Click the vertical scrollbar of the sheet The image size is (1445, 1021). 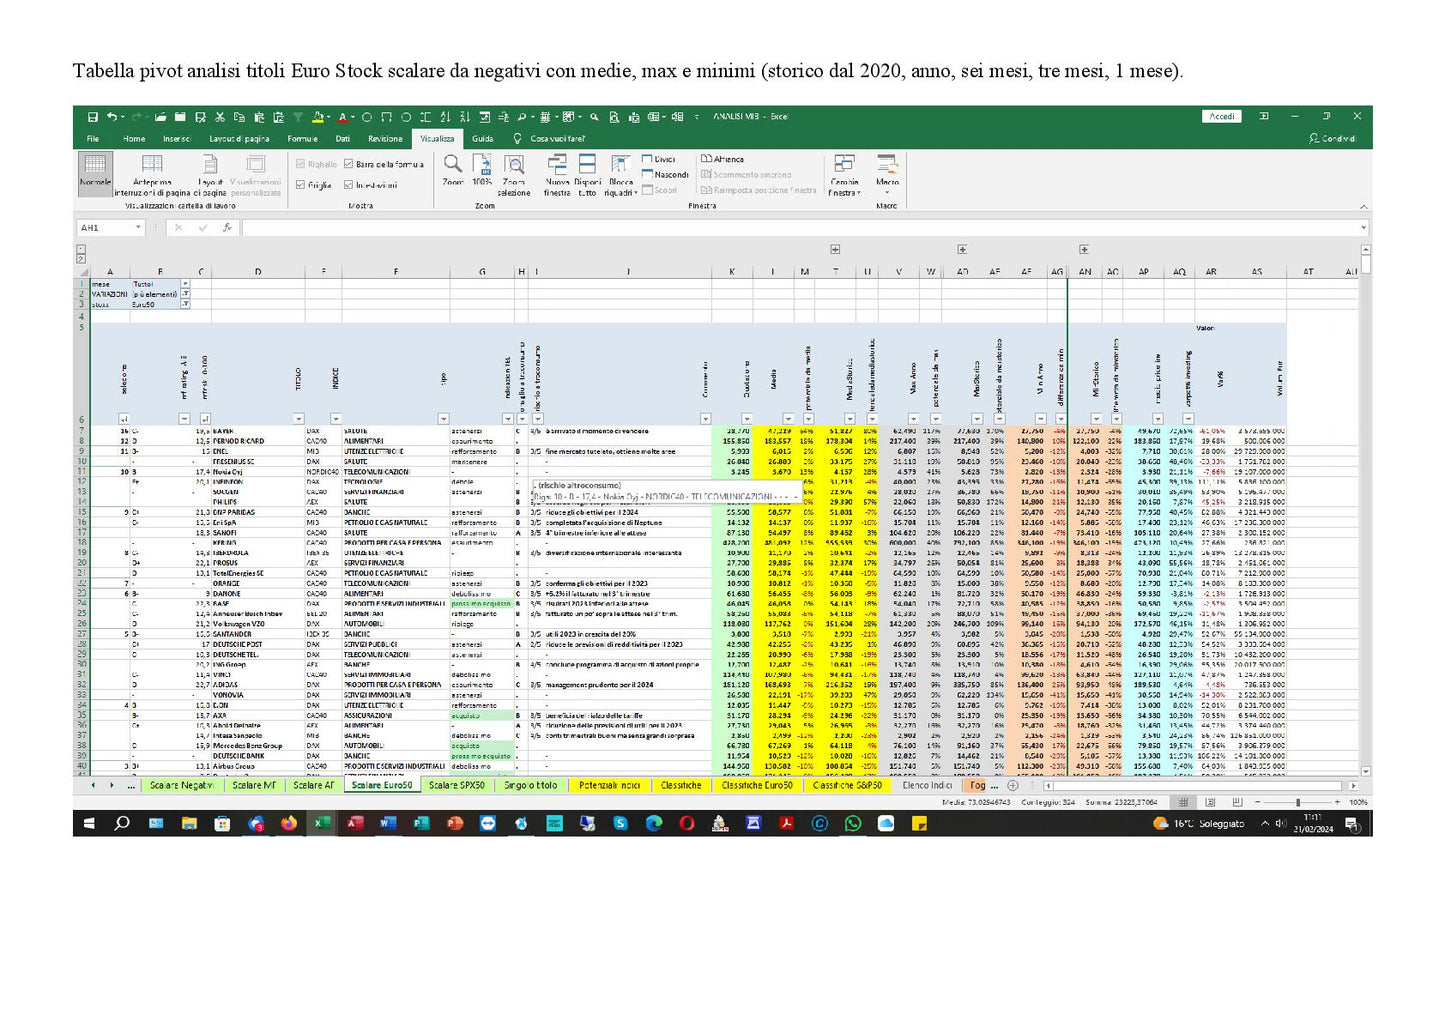tap(1366, 510)
